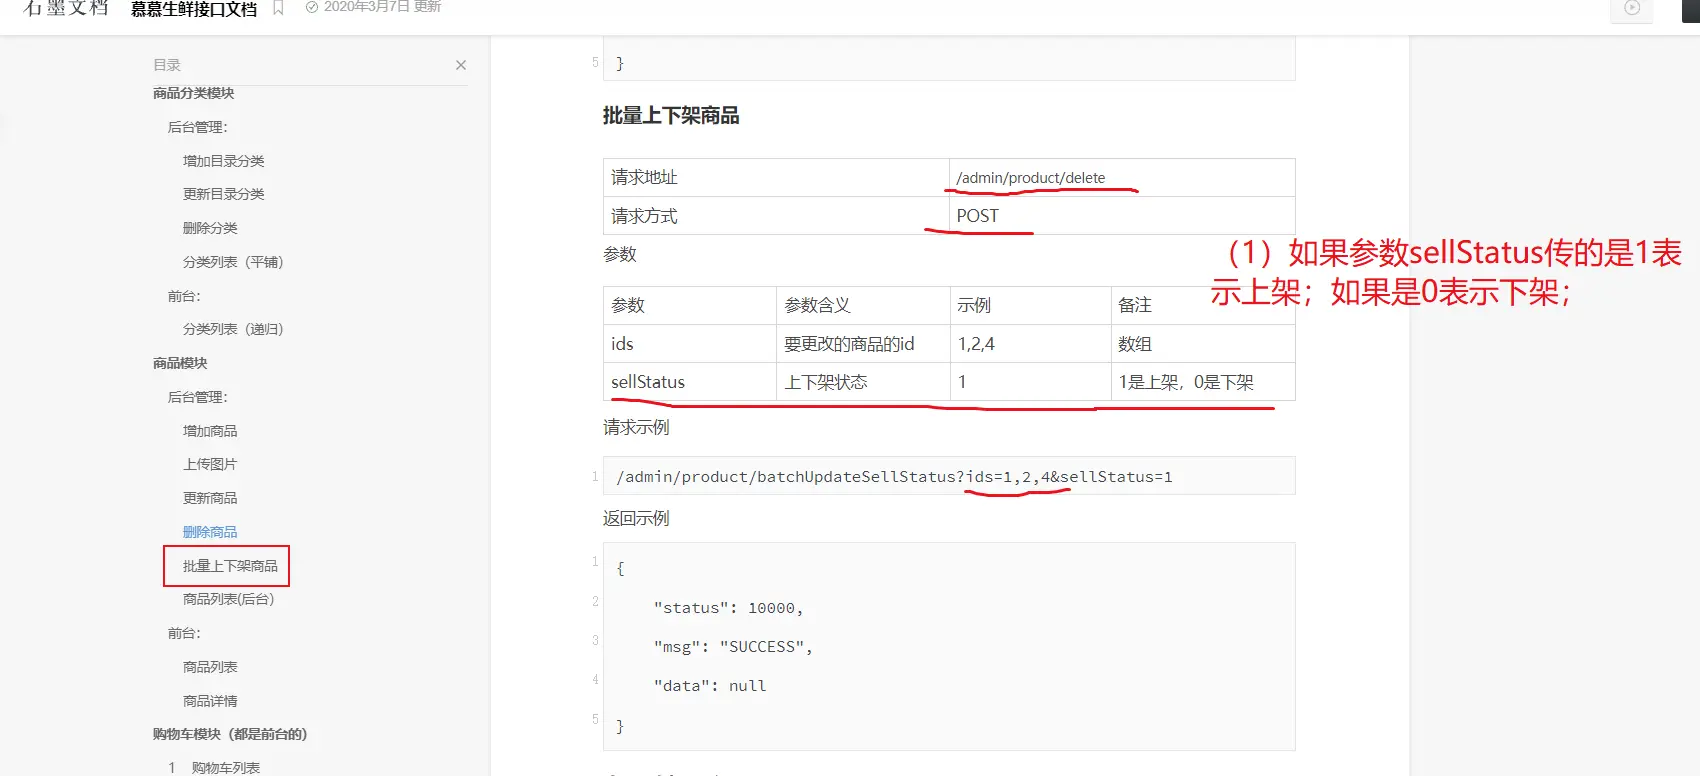Image resolution: width=1700 pixels, height=776 pixels.
Task: Open the 2020年3月7日 更新 revision info
Action: 382,7
